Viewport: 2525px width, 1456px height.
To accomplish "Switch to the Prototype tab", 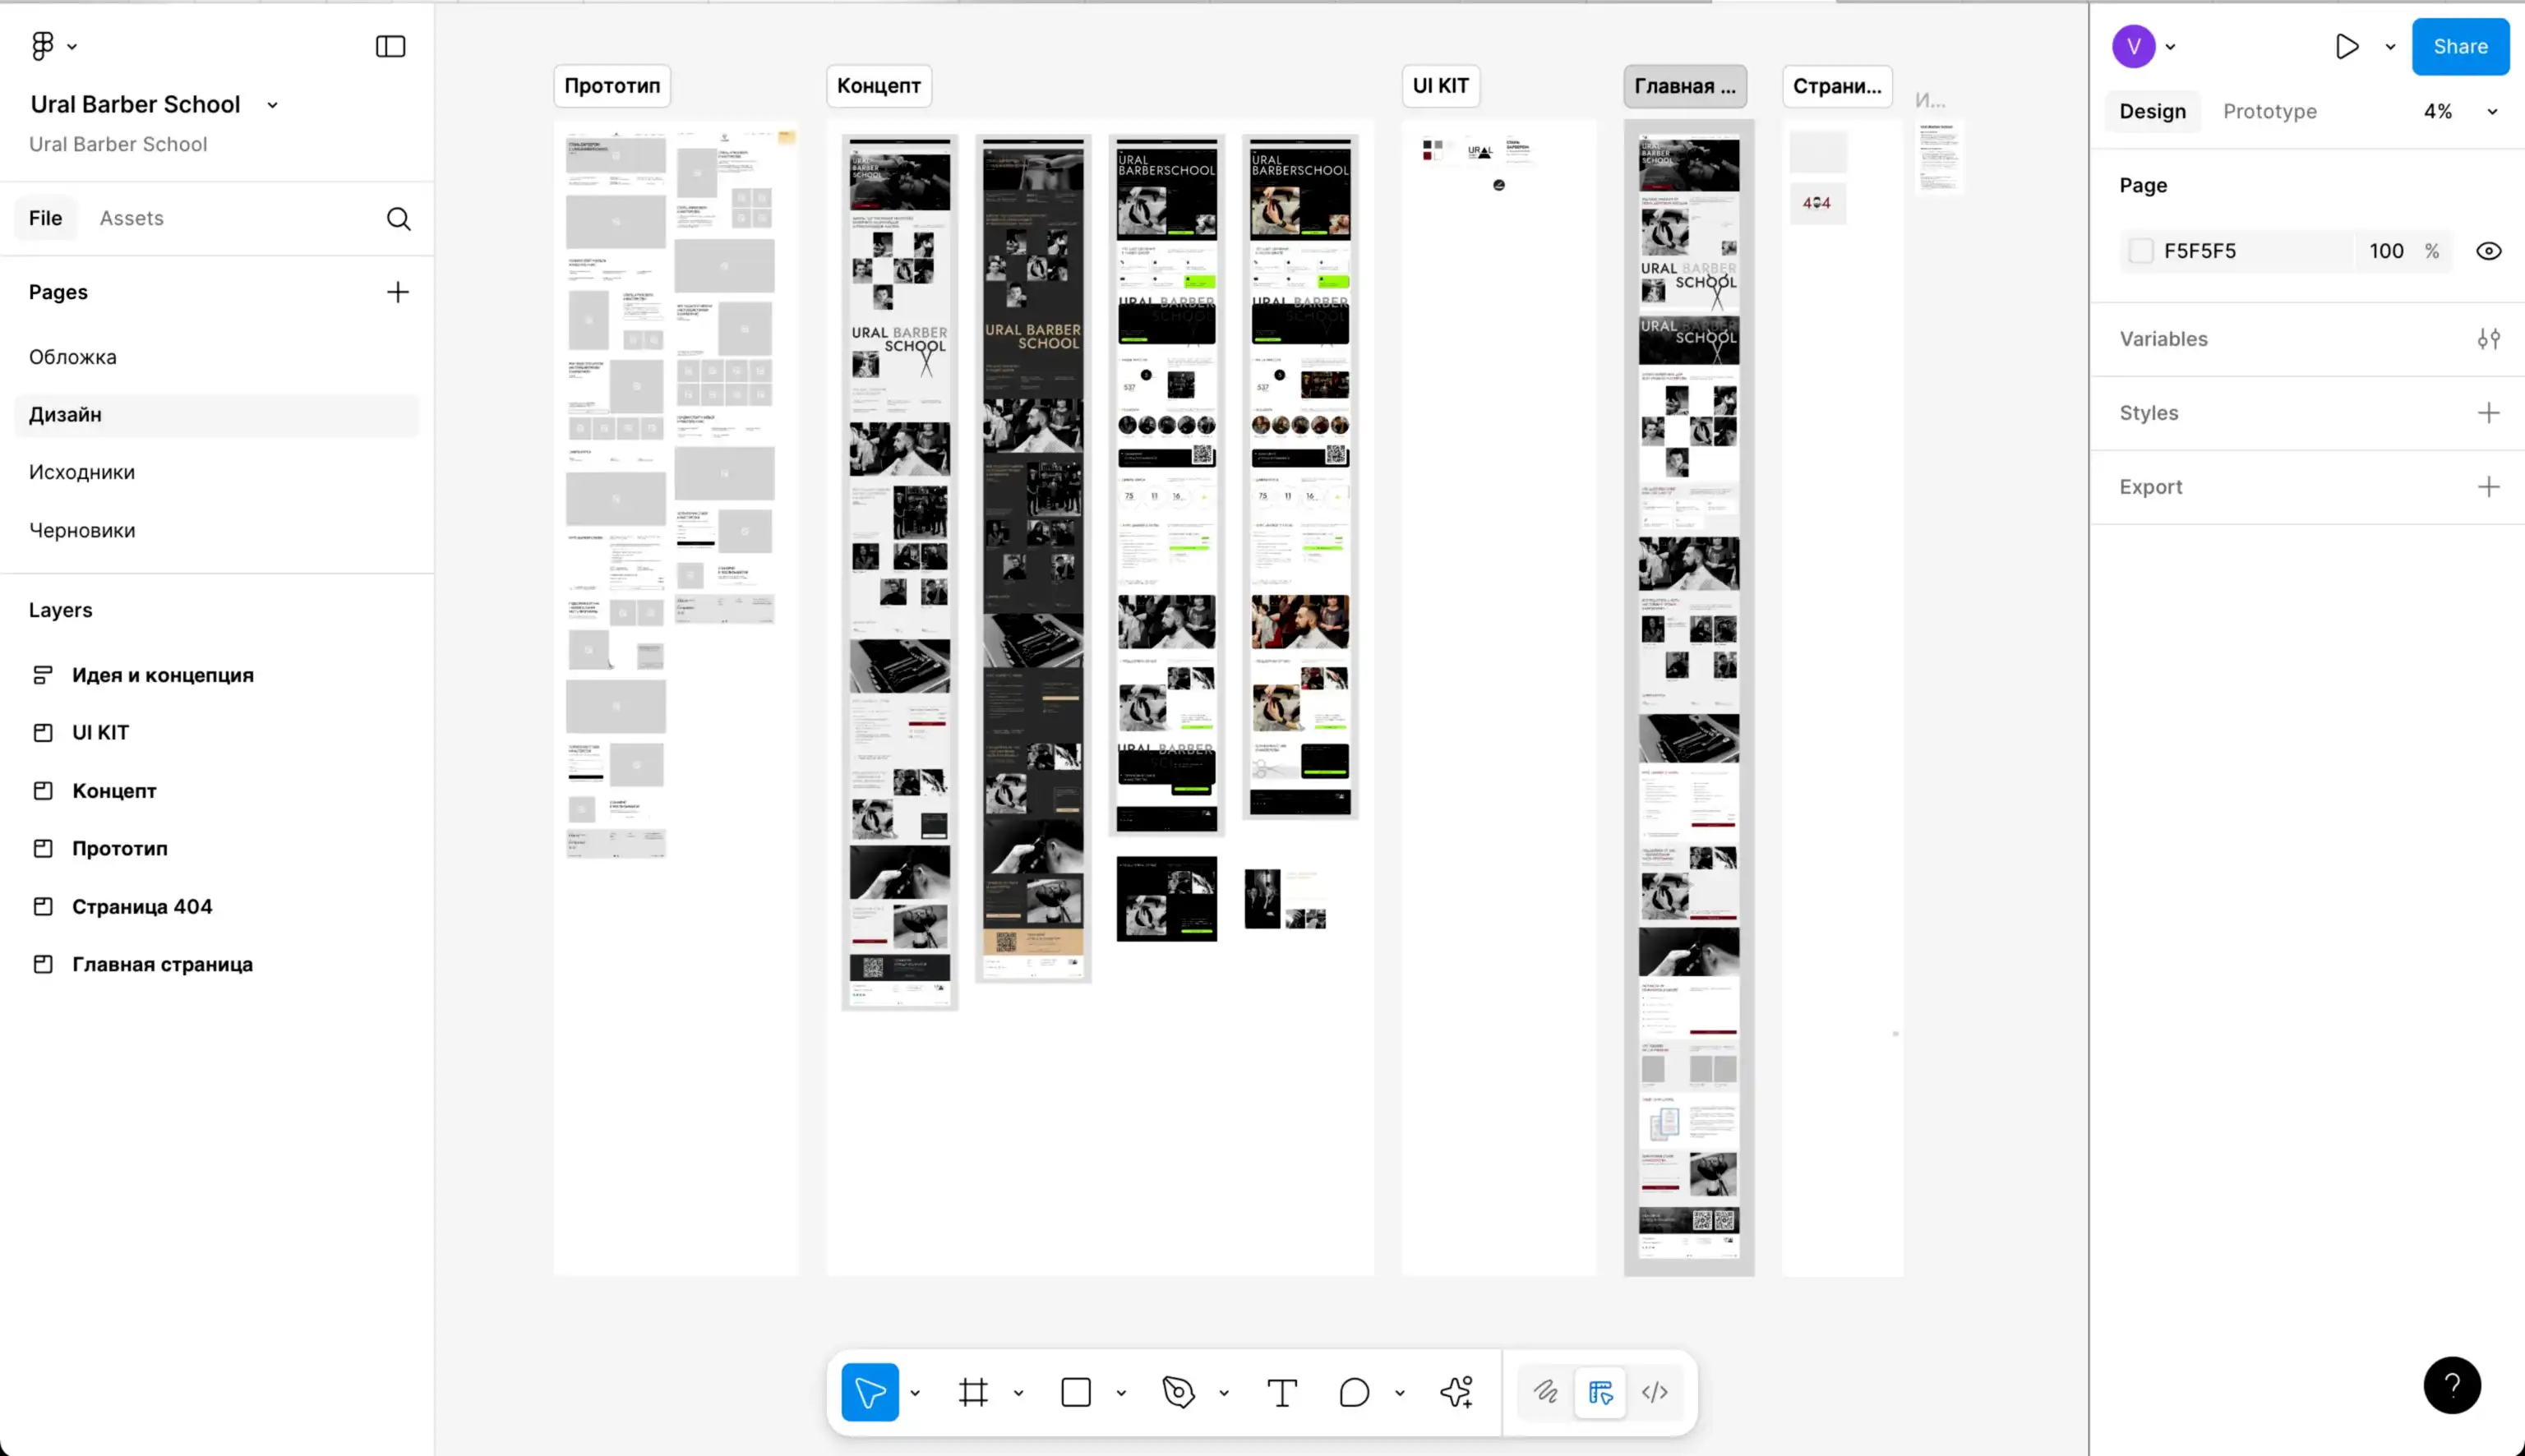I will (x=2269, y=112).
